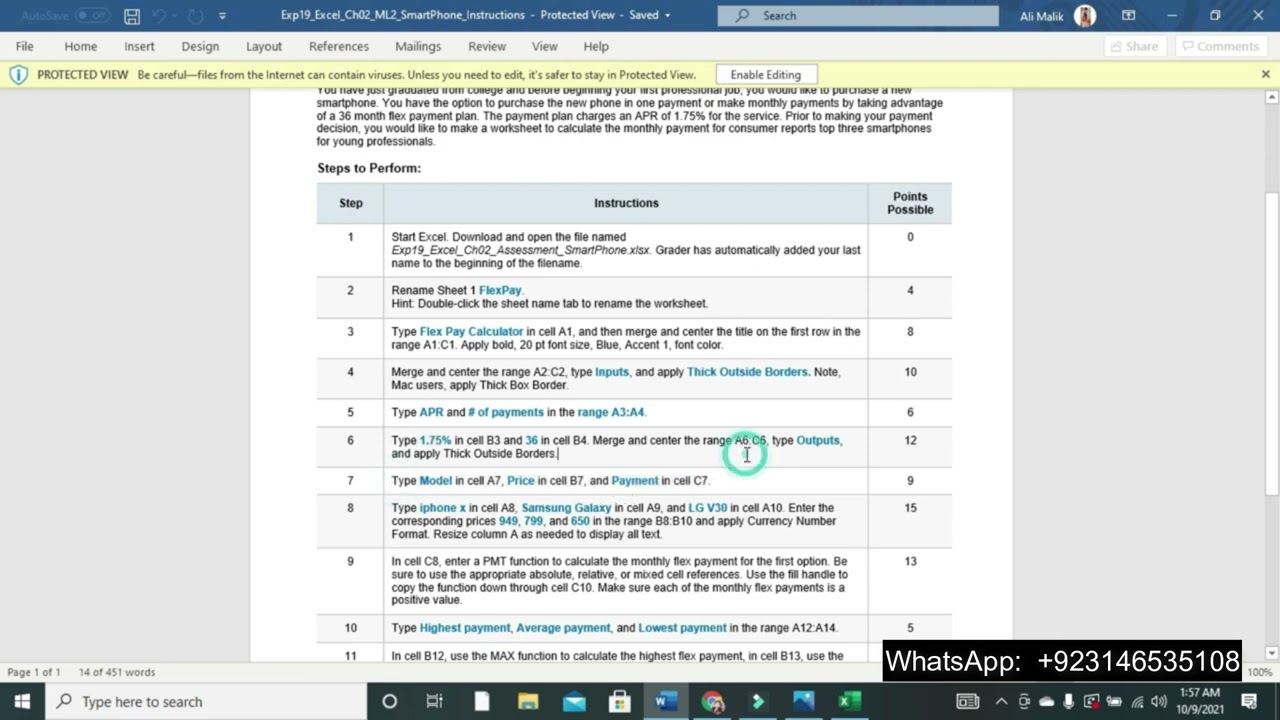Click the Redo icon in Quick Access
This screenshot has height=720, width=1280.
tap(195, 16)
